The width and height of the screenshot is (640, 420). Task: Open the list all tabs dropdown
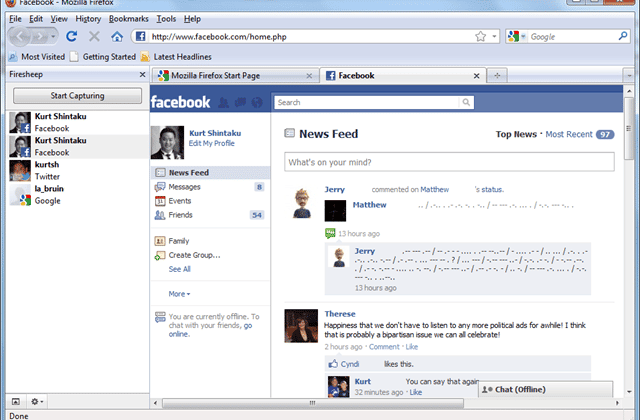(629, 76)
